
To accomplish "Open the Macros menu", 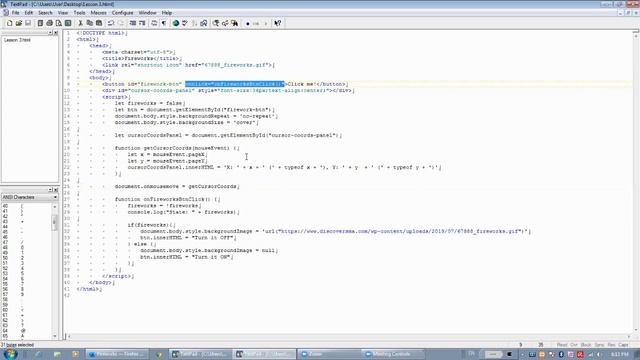I will 98,13.
